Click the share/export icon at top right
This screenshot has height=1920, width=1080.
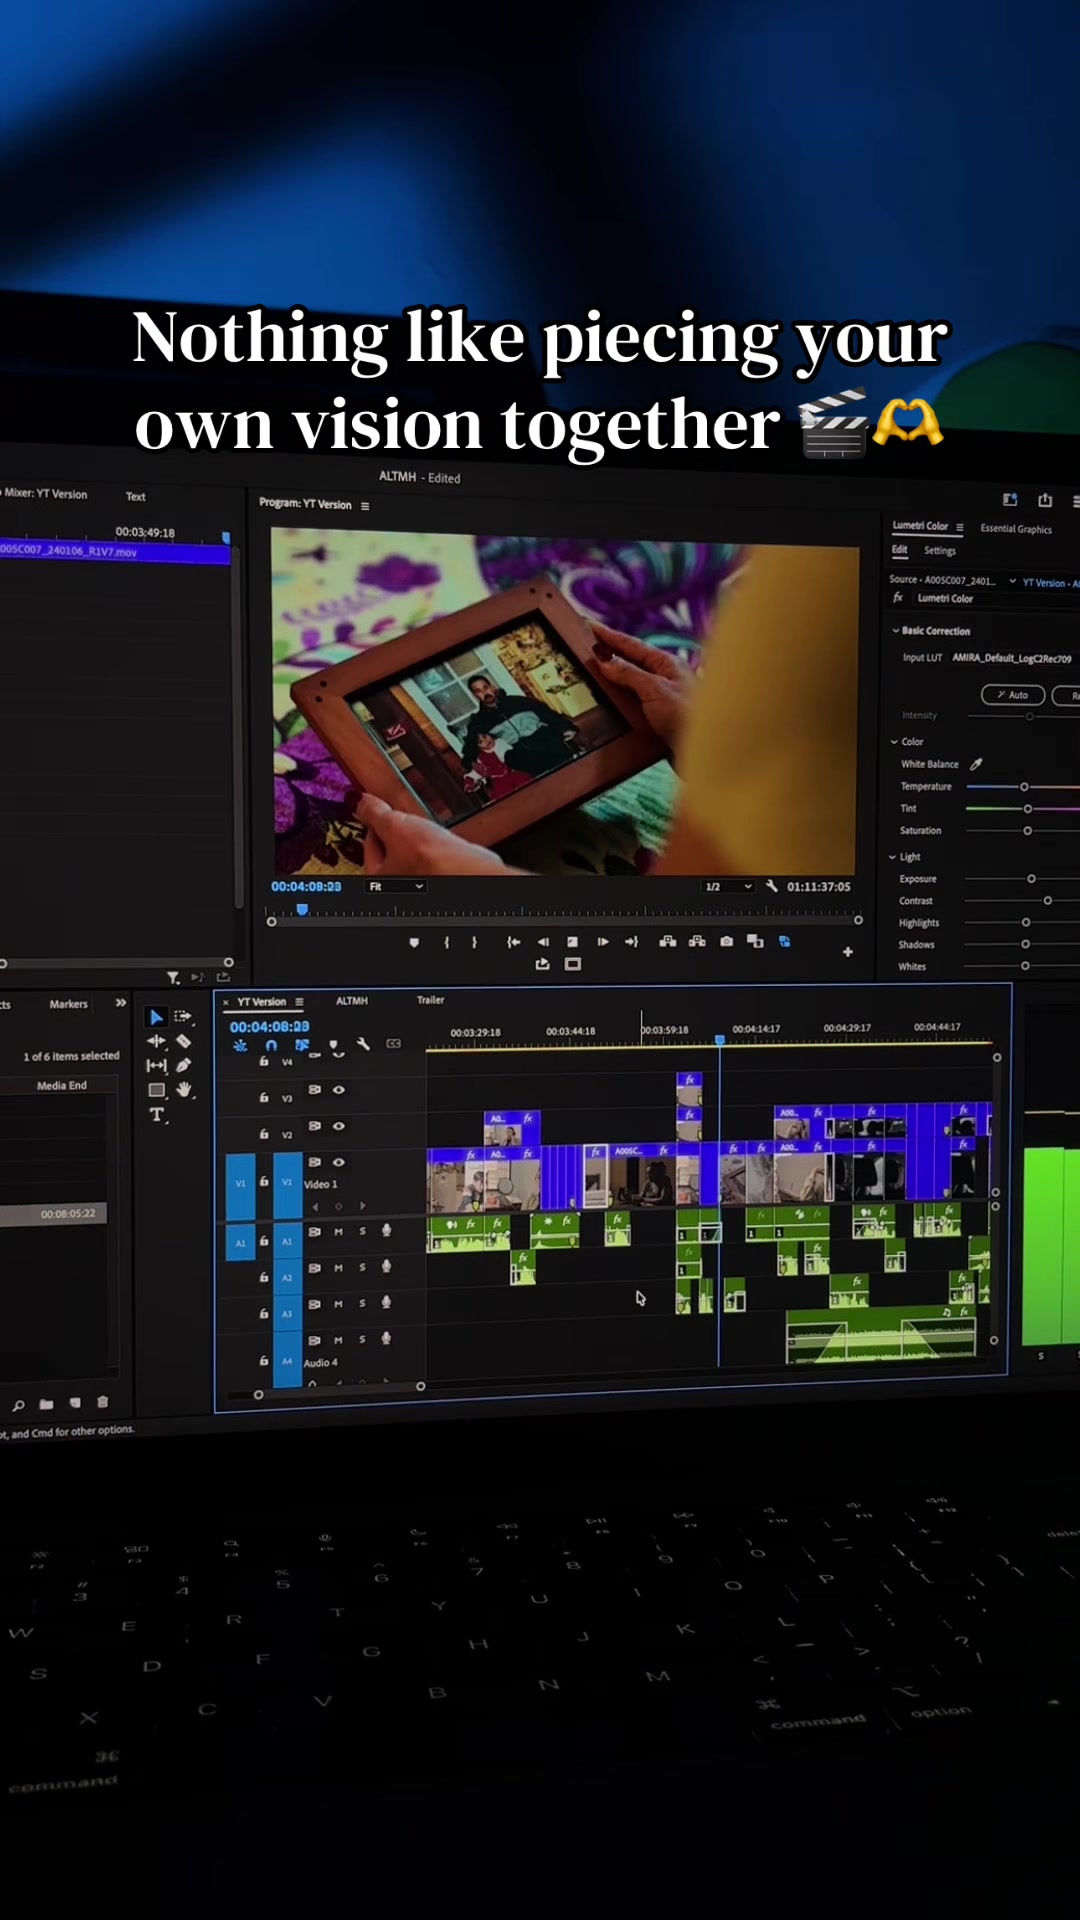tap(1045, 499)
